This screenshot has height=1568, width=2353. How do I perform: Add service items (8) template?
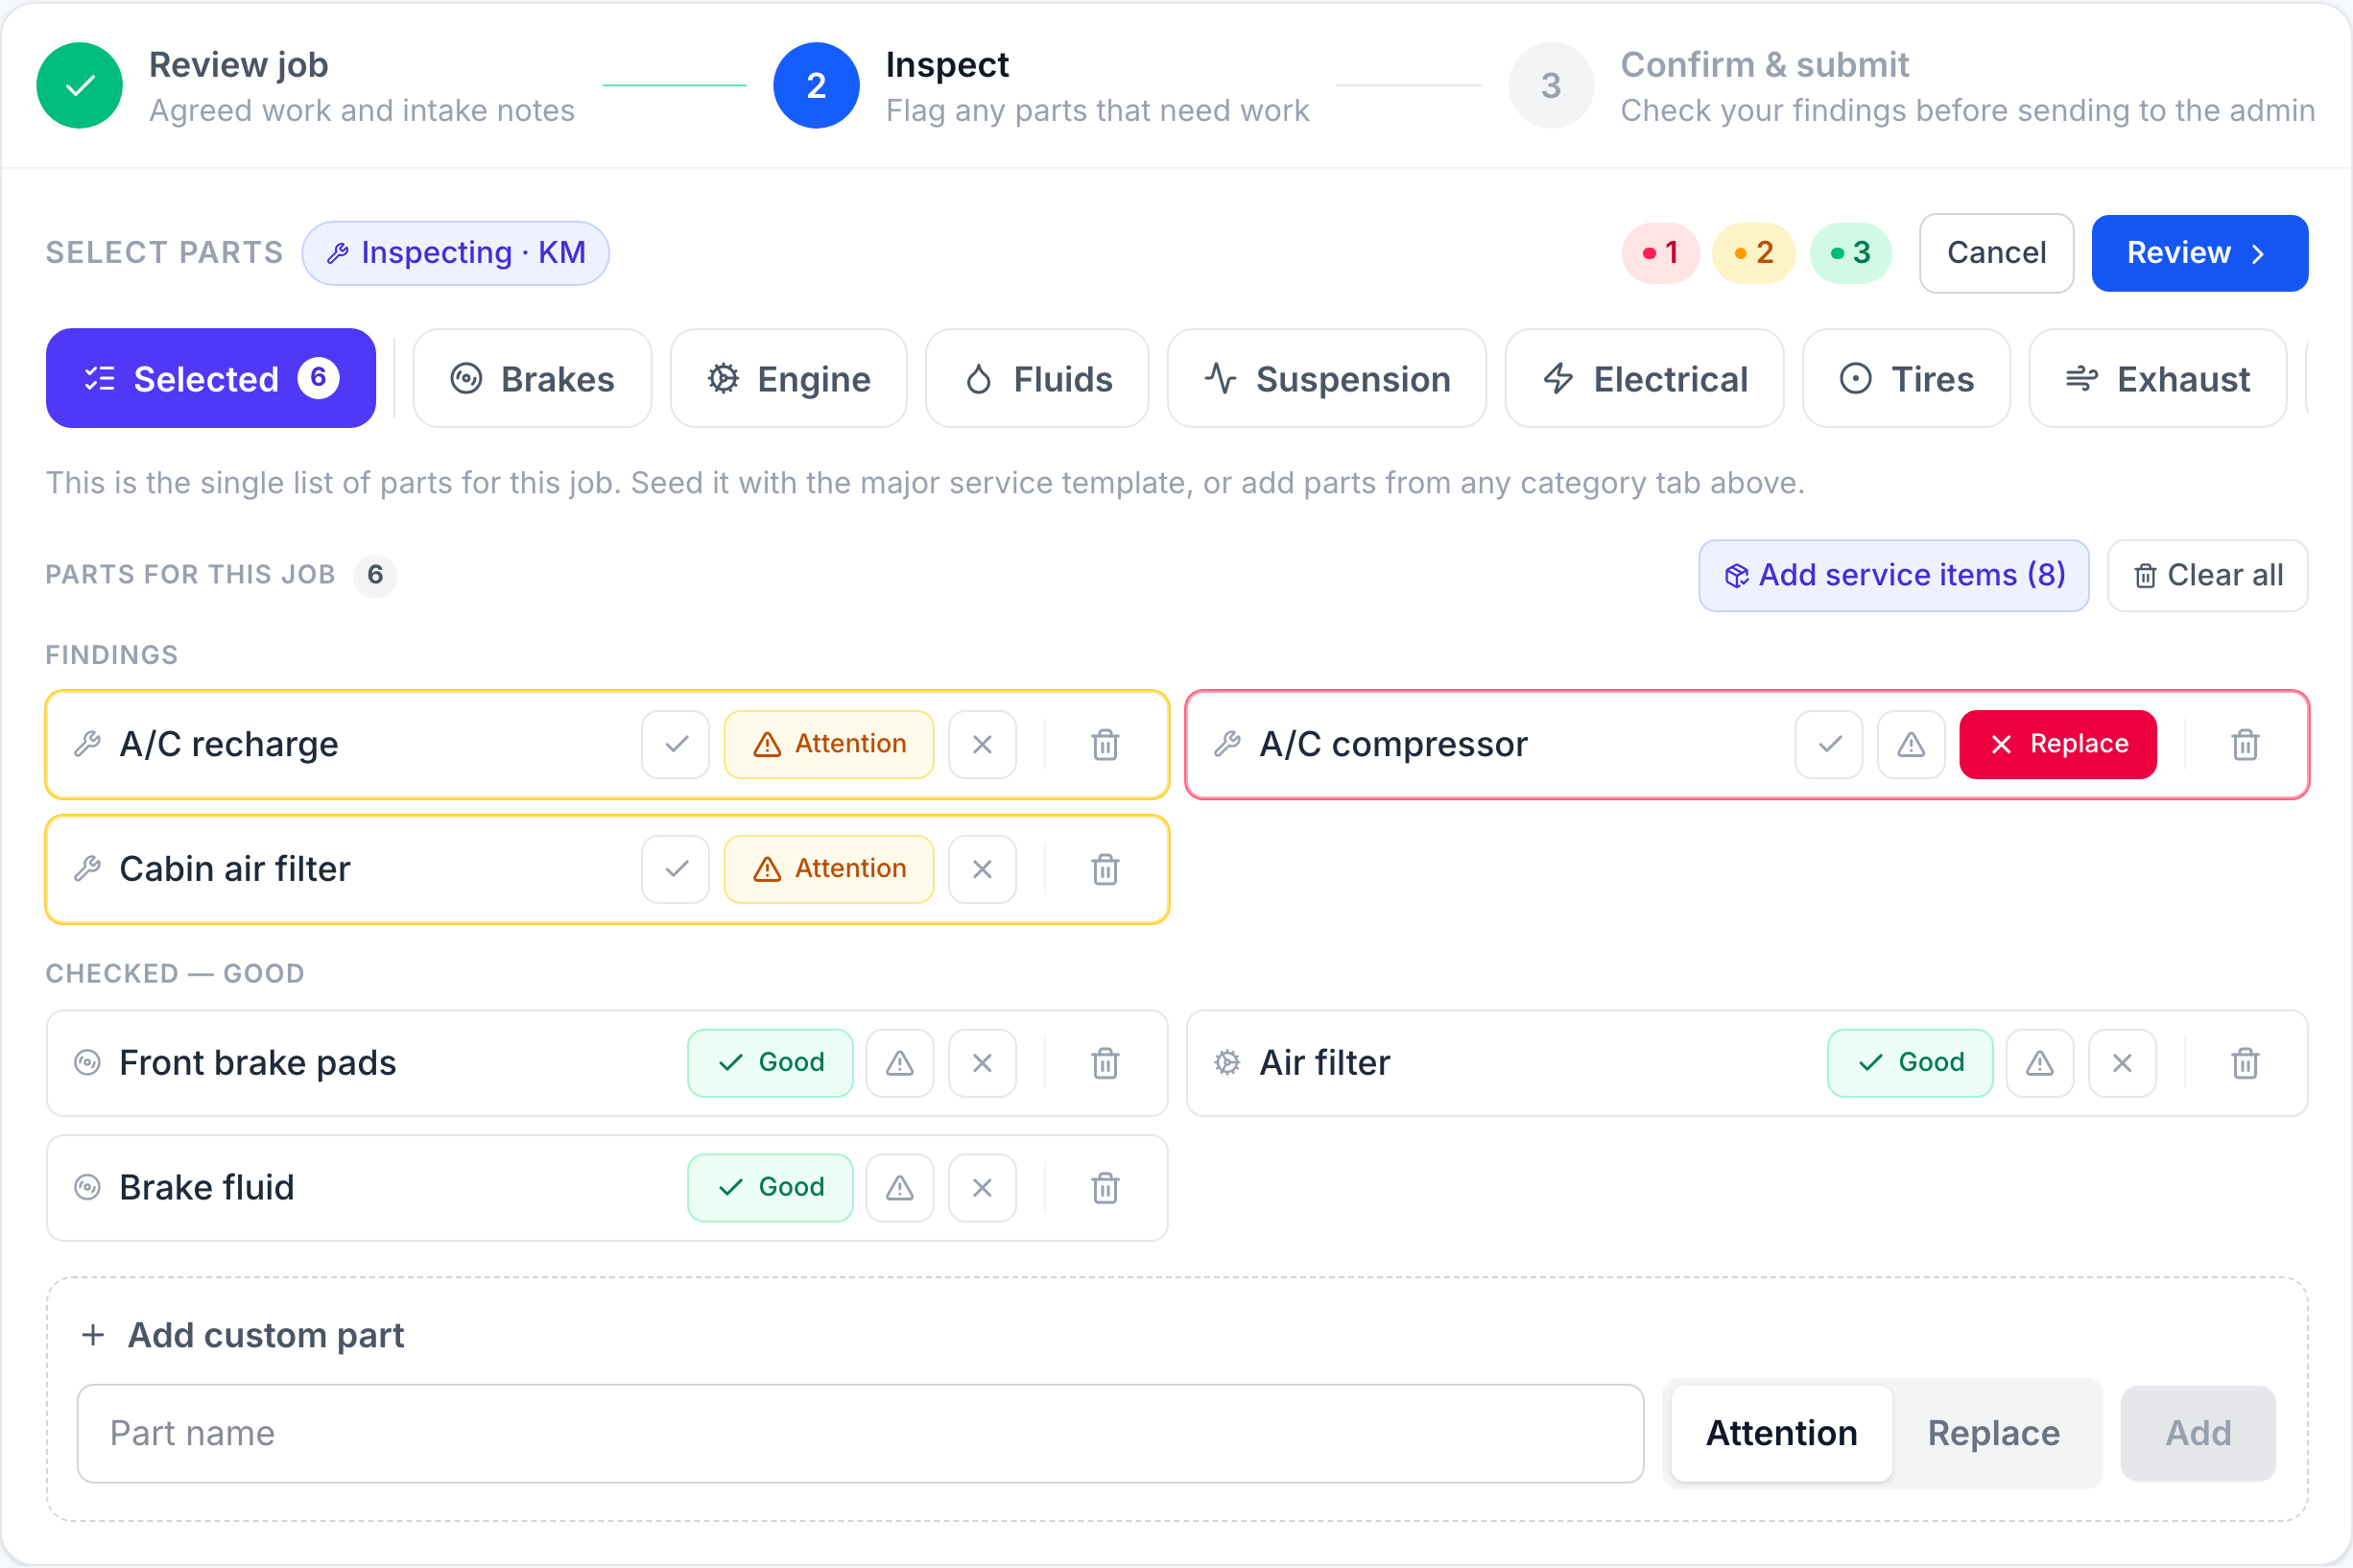pos(1894,576)
